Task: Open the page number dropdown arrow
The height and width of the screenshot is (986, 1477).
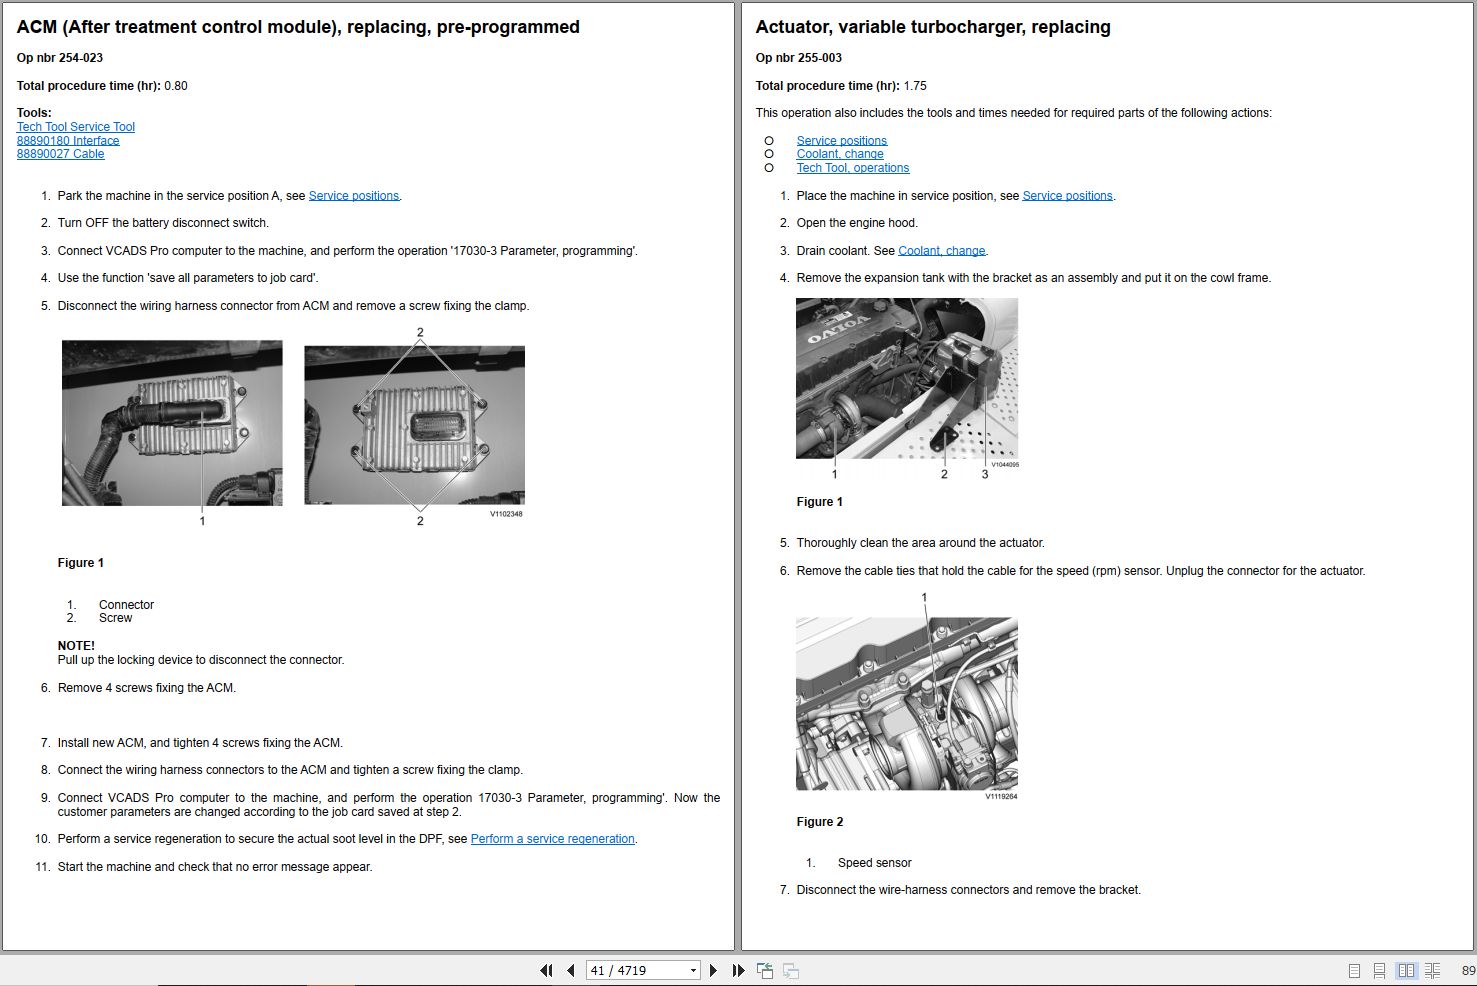Action: click(693, 970)
